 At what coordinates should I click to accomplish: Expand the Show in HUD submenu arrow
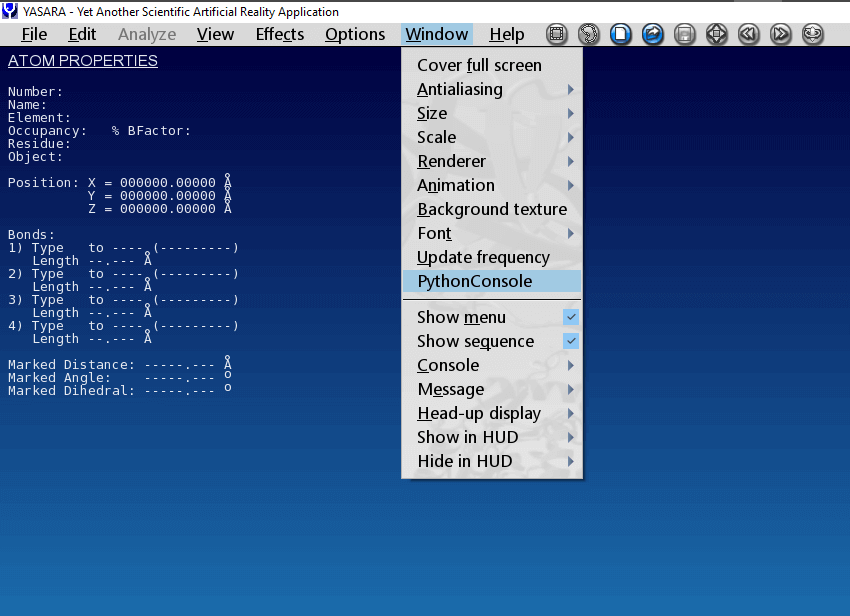tap(571, 437)
